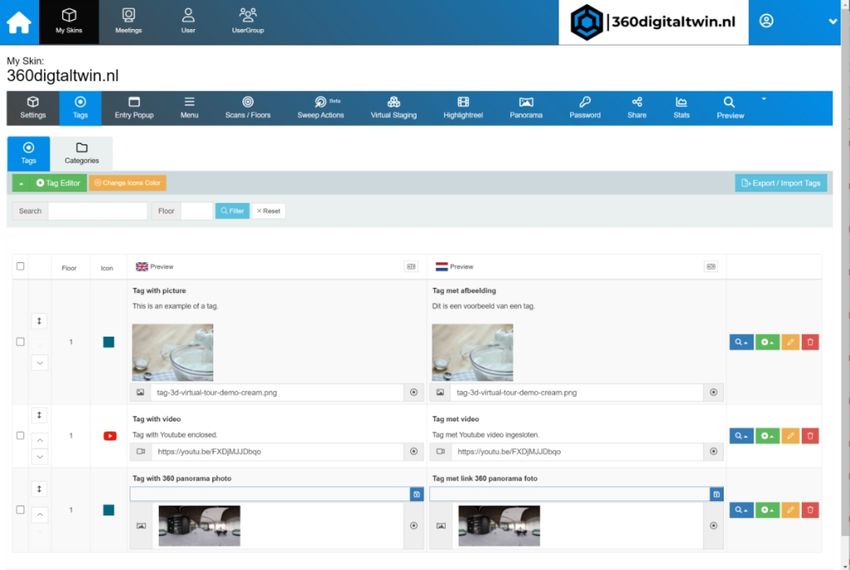Expand the blue toolbar overflow caret
This screenshot has width=850, height=570.
pos(764,99)
